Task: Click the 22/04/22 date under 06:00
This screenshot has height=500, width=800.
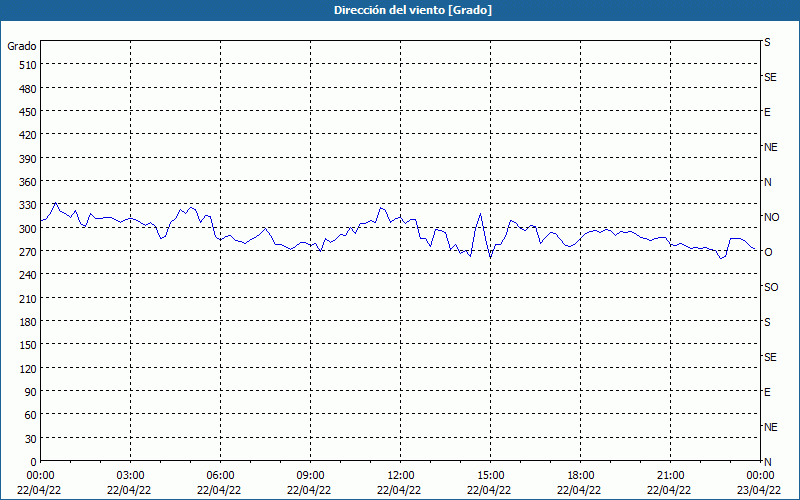Action: tap(220, 490)
